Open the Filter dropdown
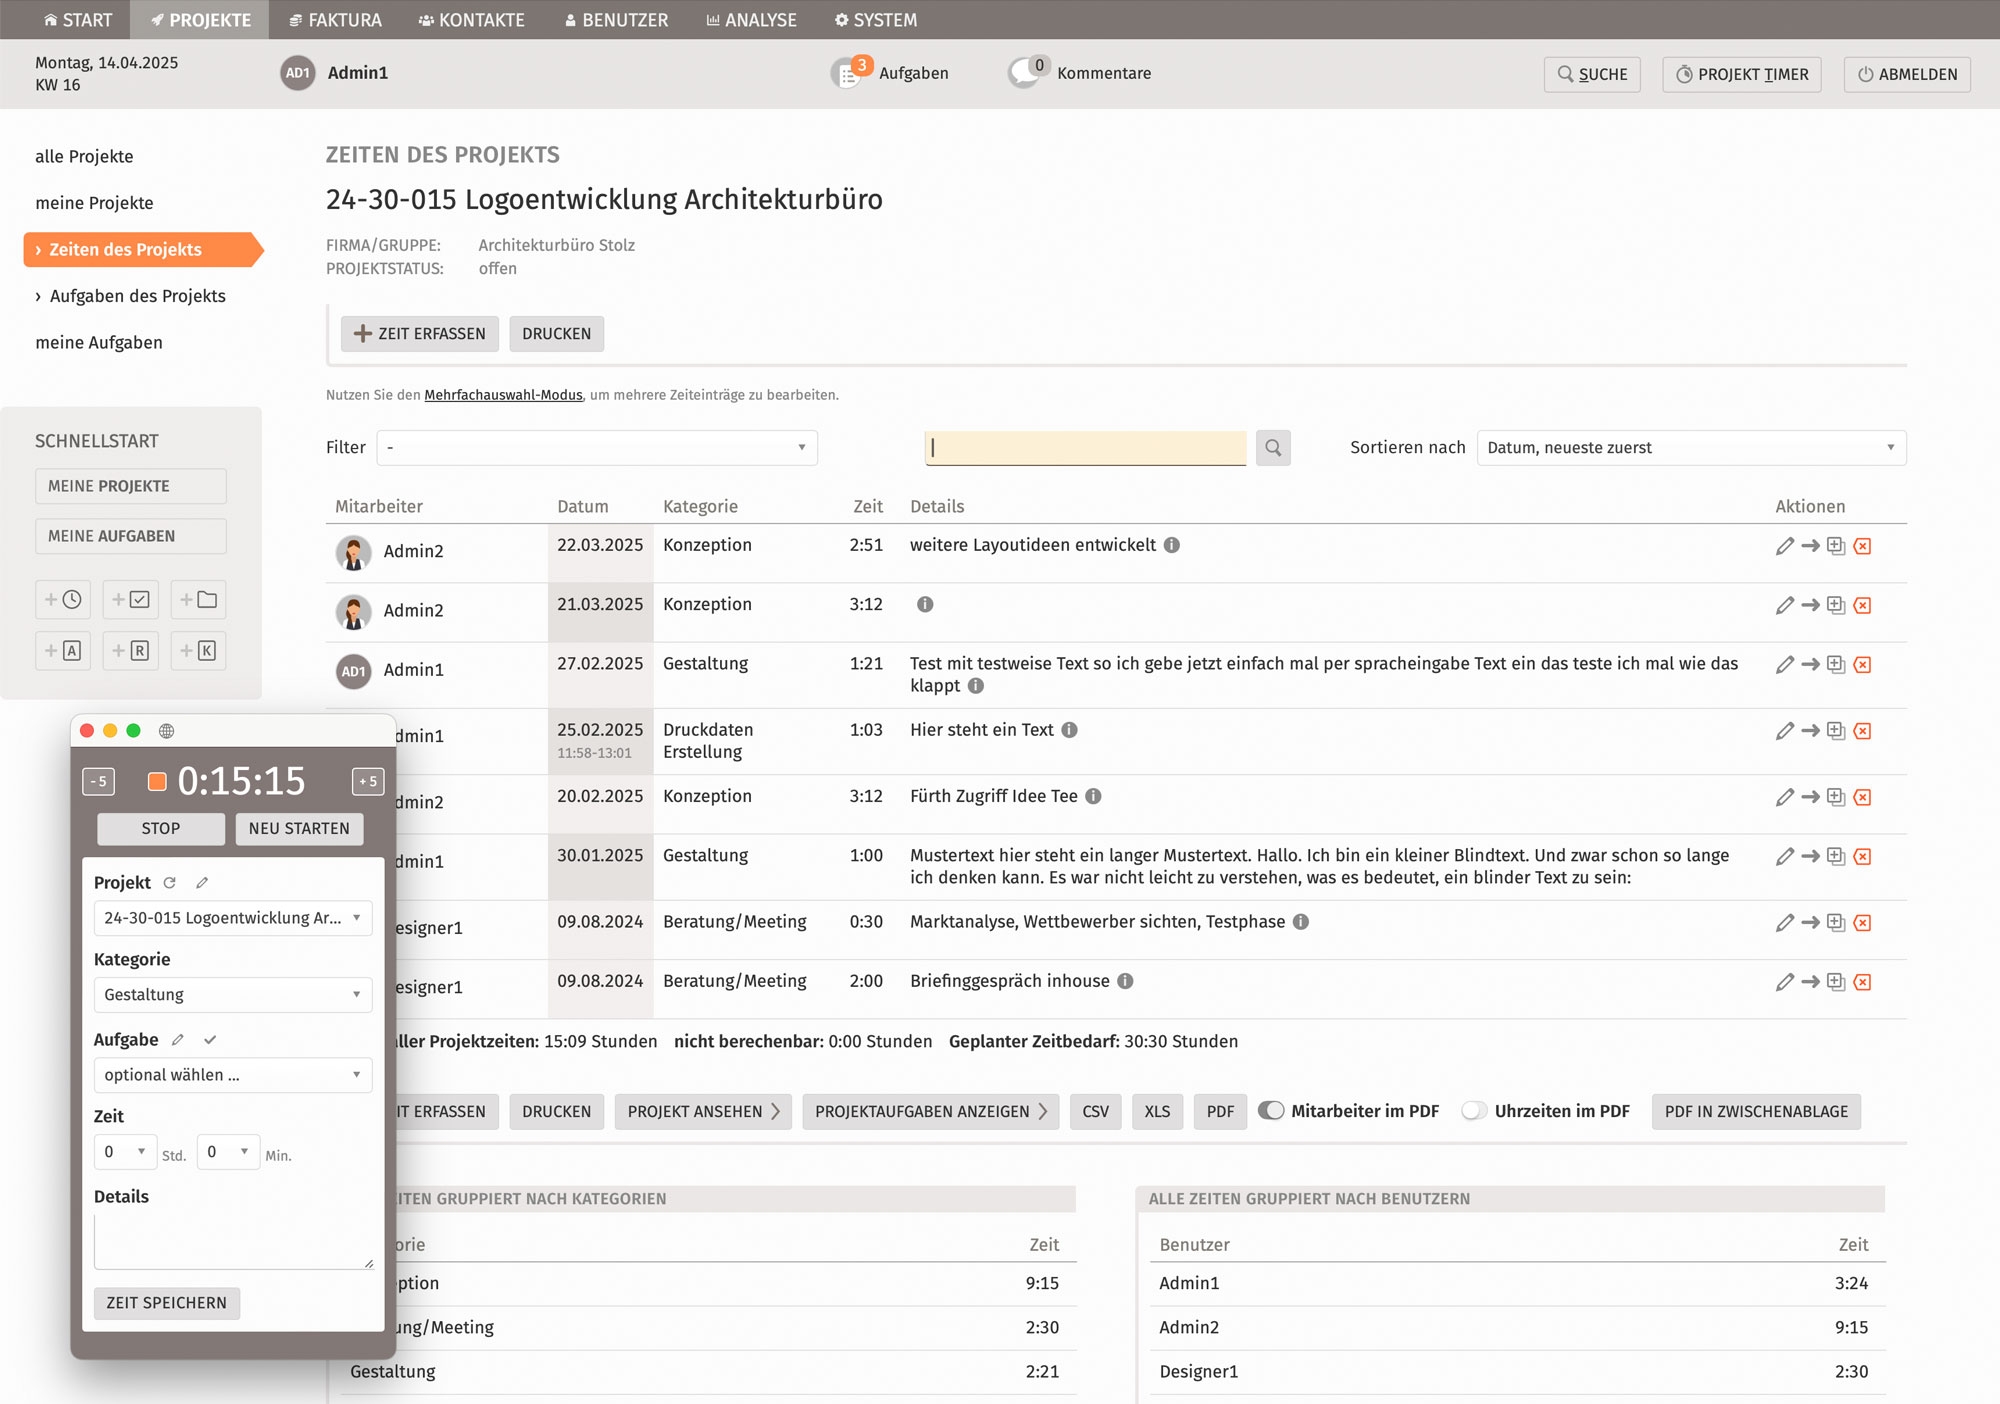 [x=597, y=447]
